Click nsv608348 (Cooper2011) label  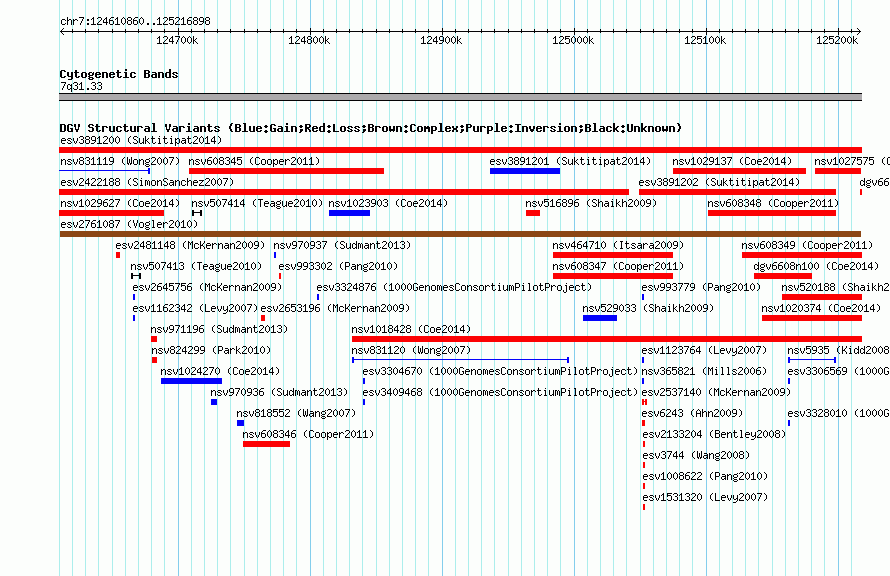point(773,203)
